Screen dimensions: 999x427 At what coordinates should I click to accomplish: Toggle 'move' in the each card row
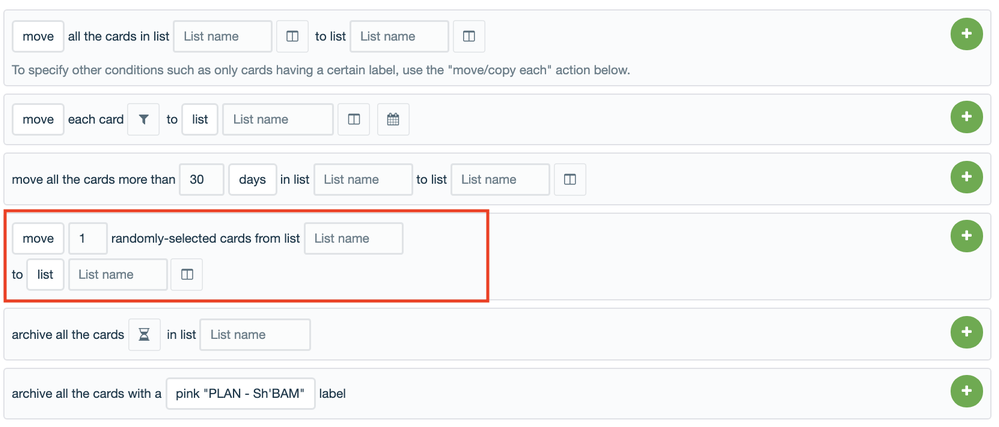[38, 119]
